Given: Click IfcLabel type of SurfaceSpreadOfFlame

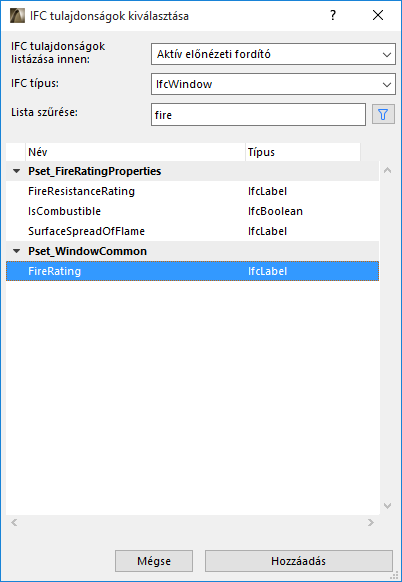Looking at the screenshot, I should click(x=267, y=231).
